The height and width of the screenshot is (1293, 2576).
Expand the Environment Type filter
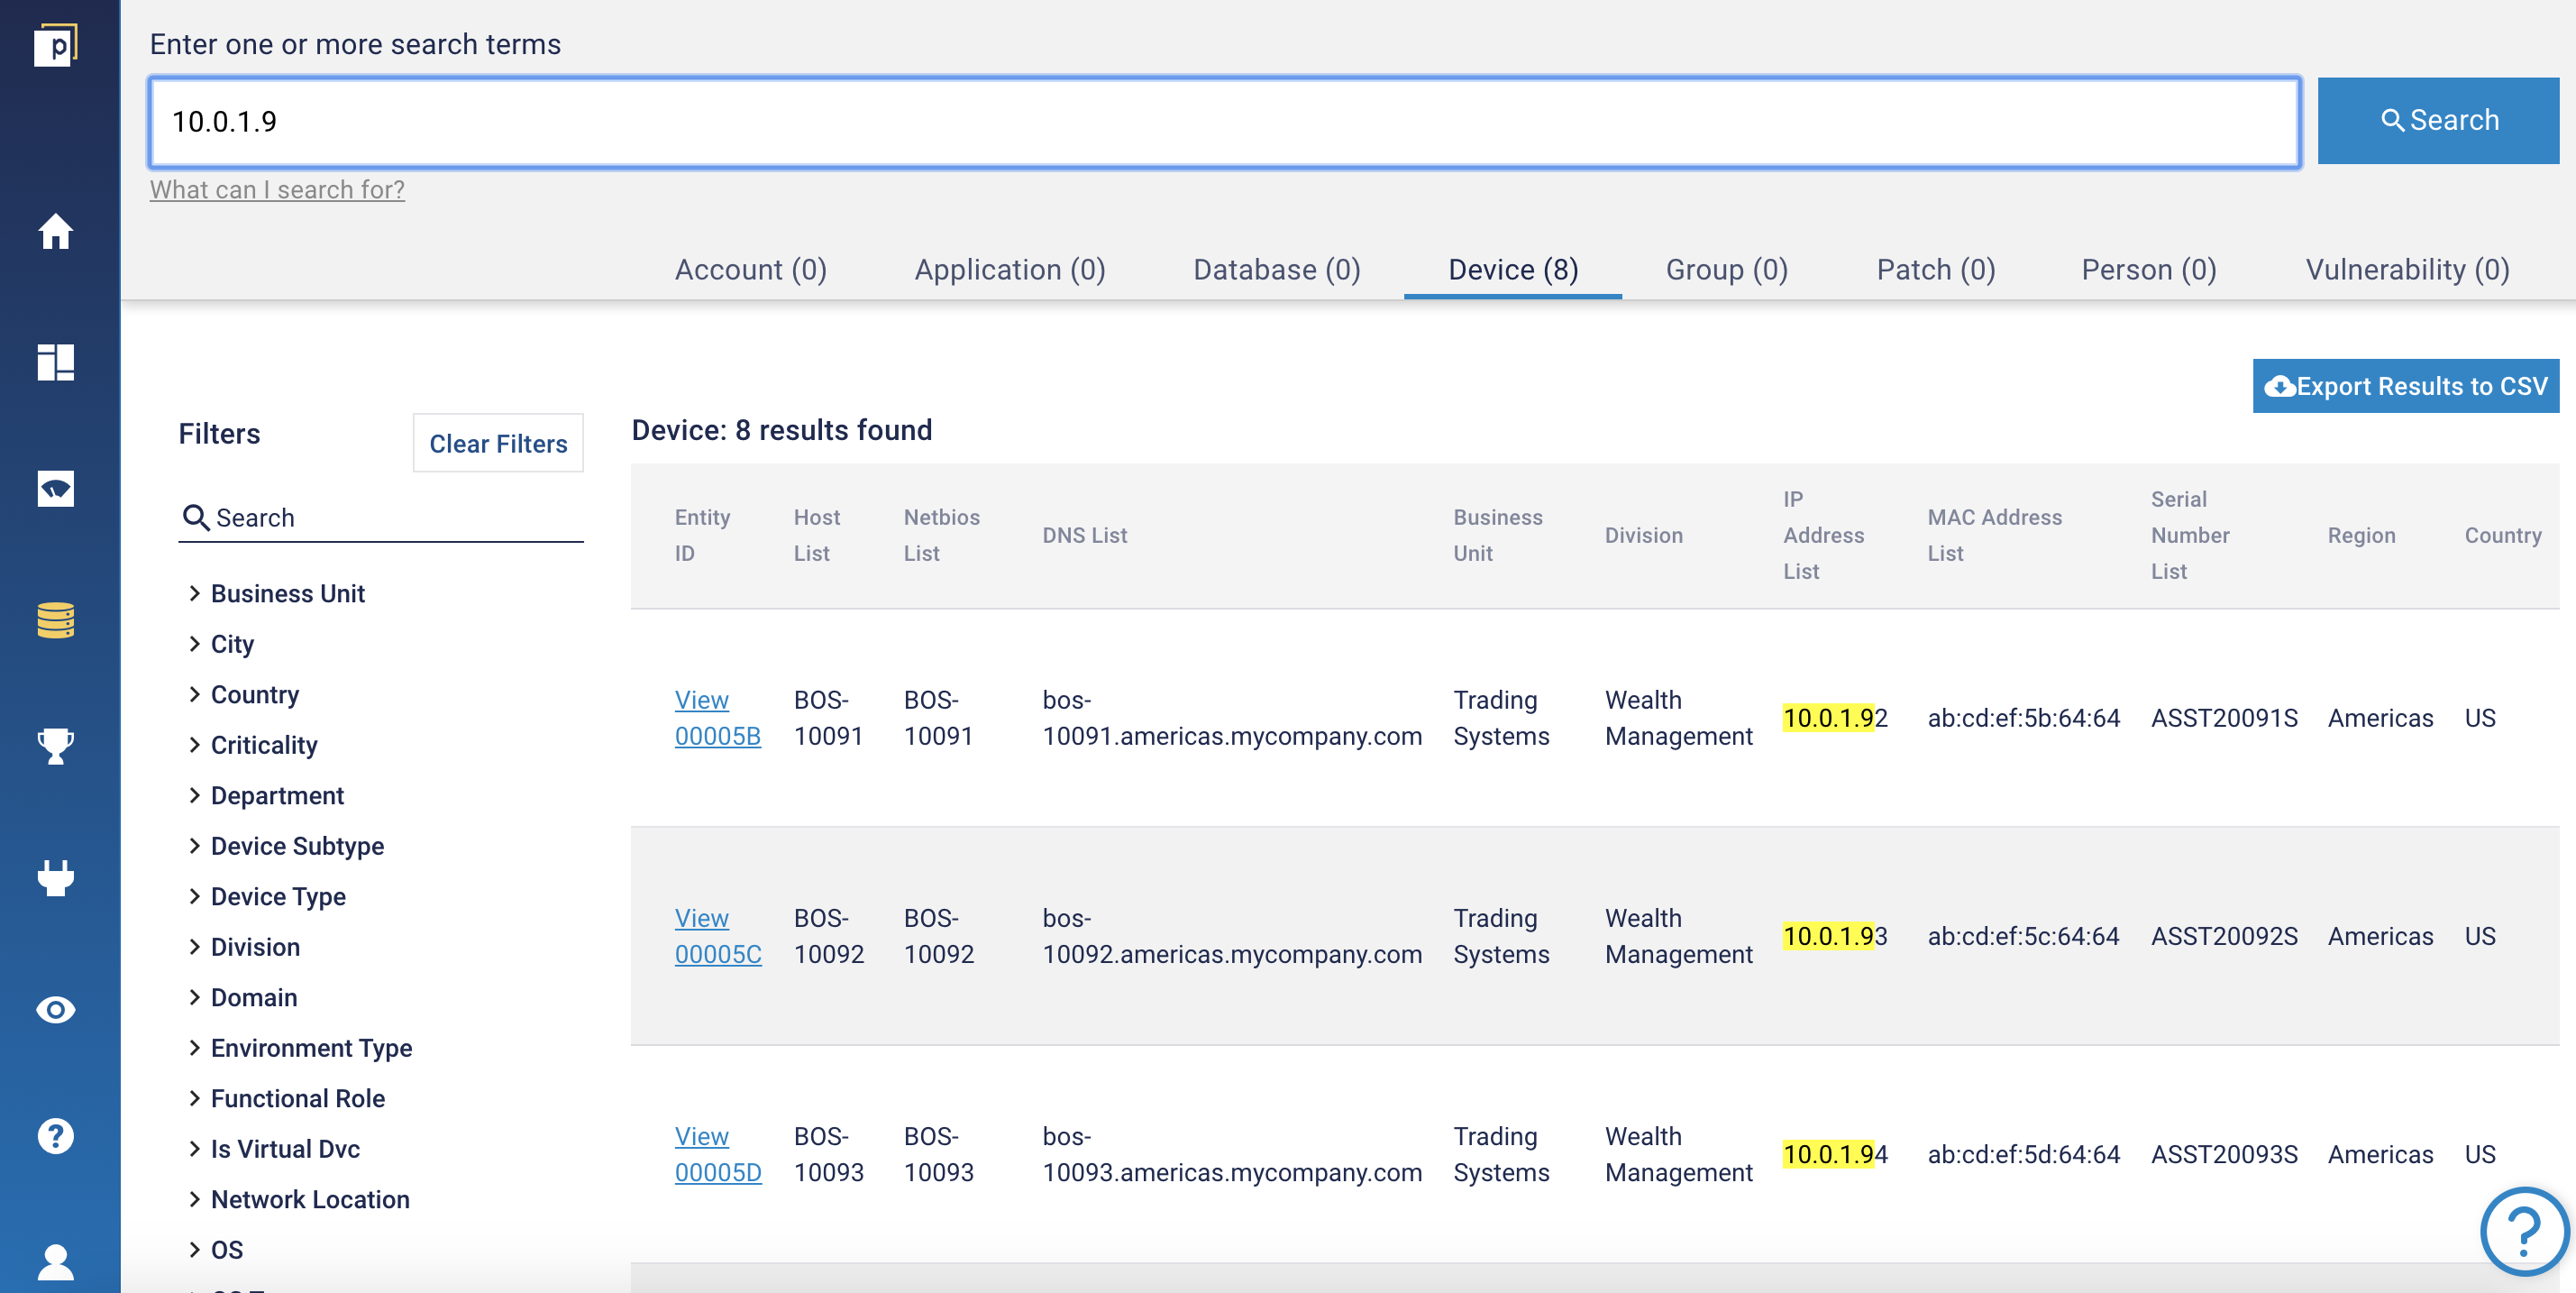pos(300,1048)
